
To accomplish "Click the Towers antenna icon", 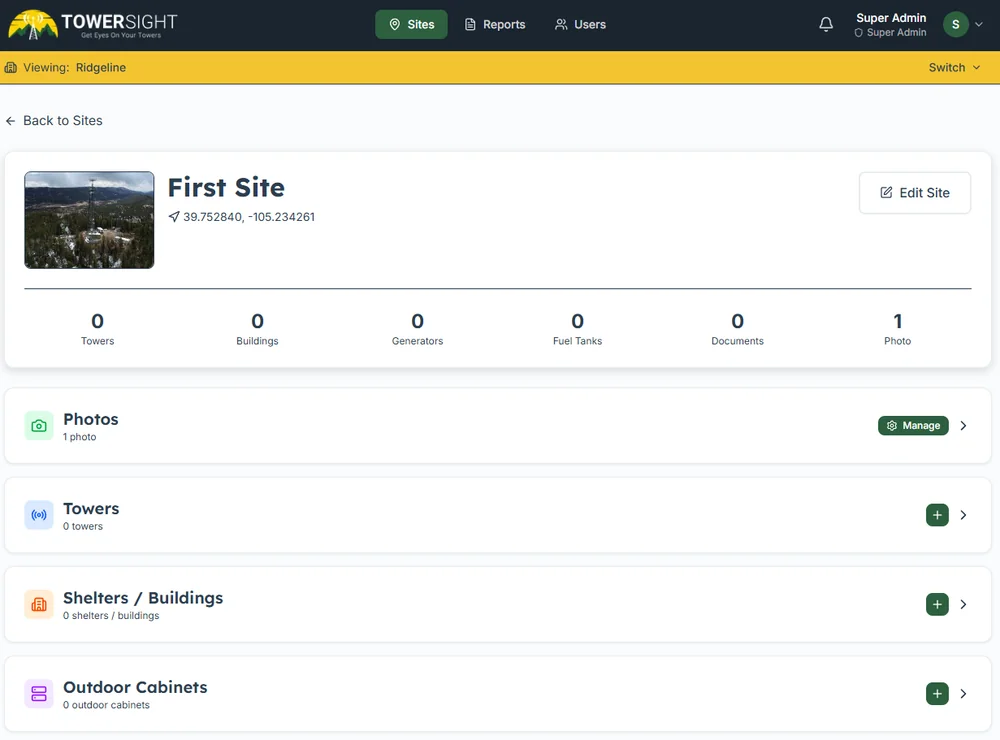I will tap(39, 515).
